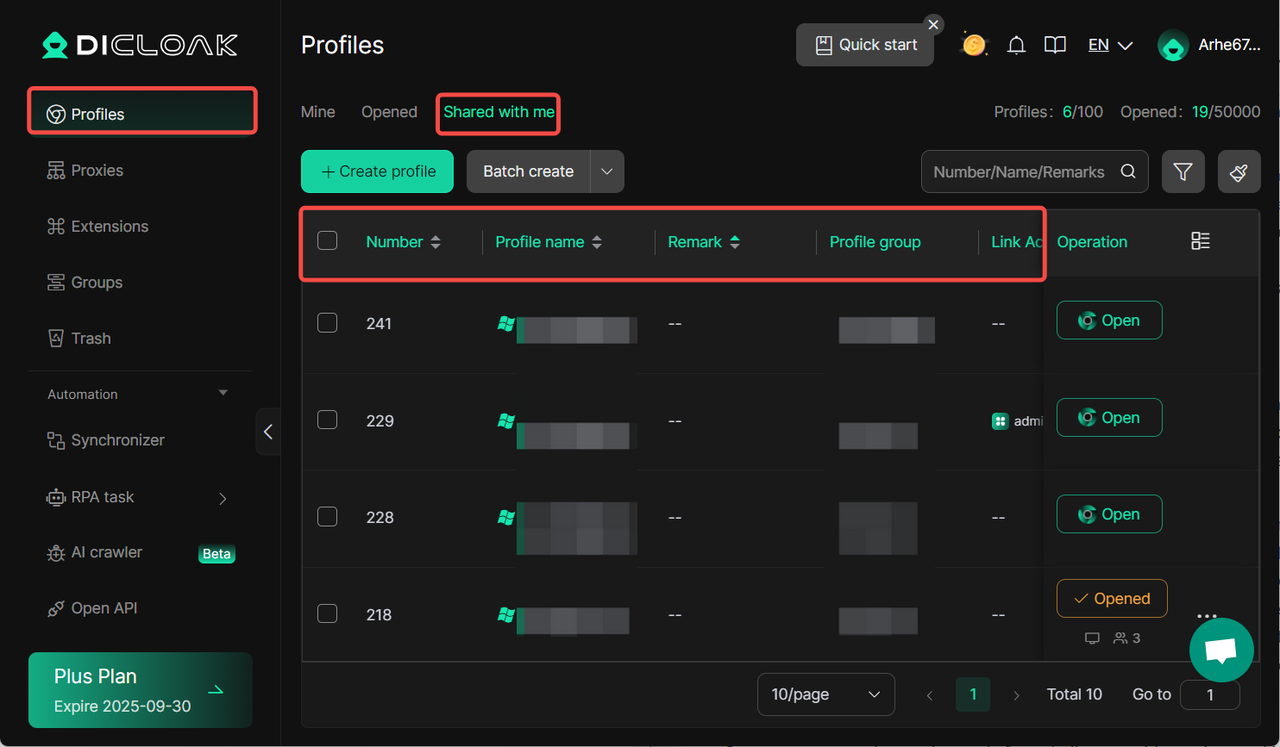Check the checkbox for profile 229
The height and width of the screenshot is (747, 1280).
tap(327, 419)
